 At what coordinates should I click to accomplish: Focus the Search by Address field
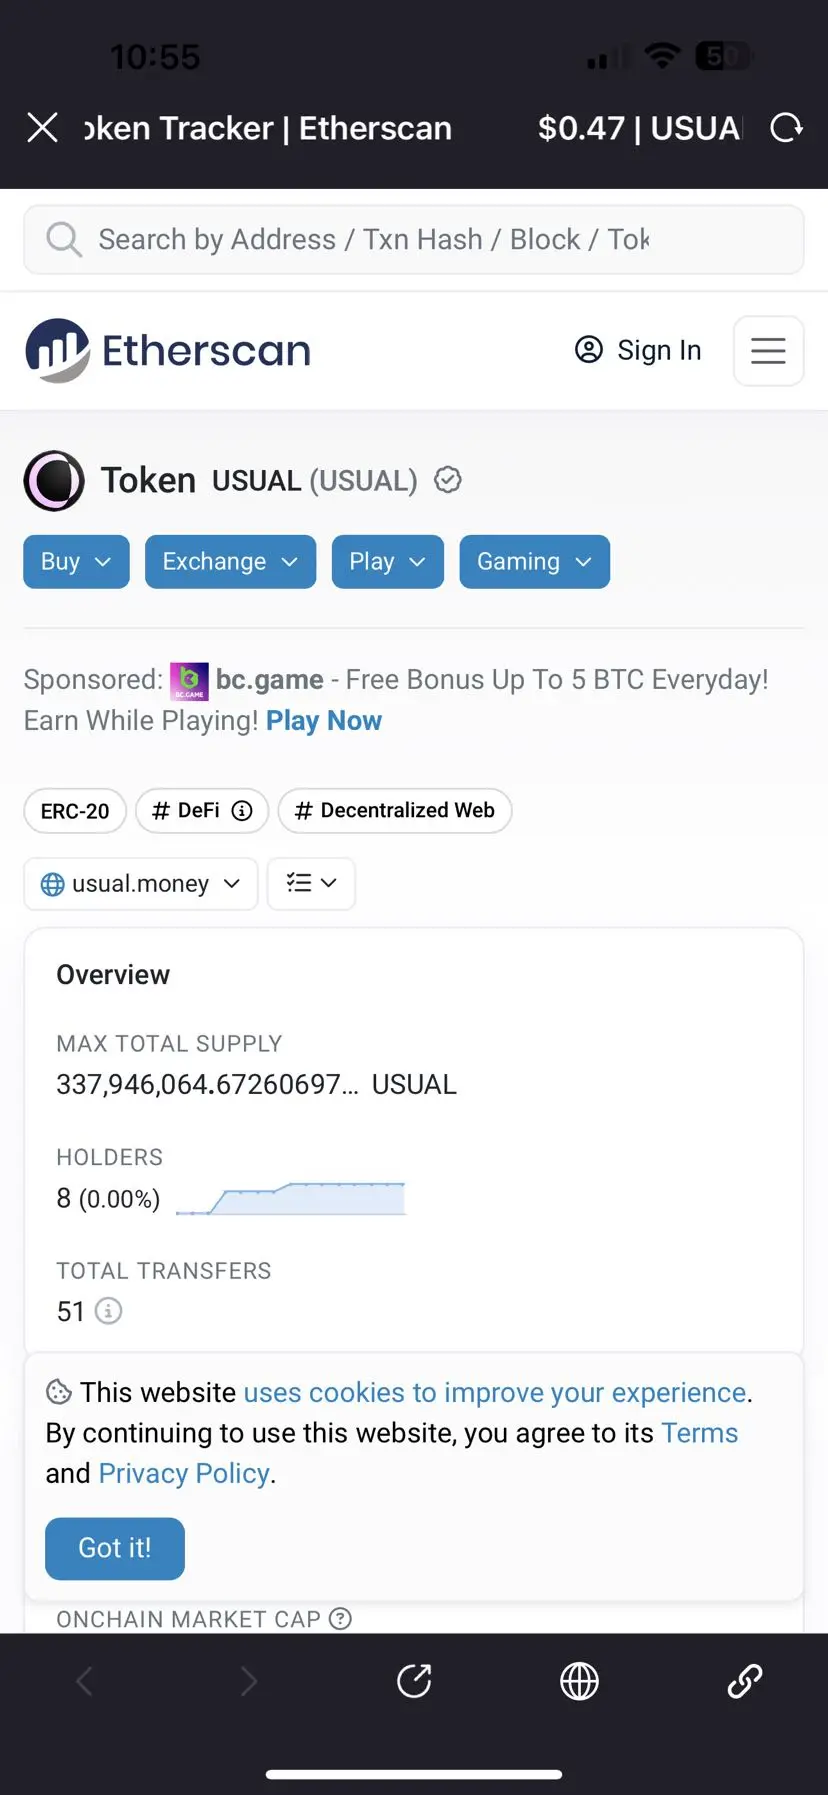pyautogui.click(x=414, y=240)
